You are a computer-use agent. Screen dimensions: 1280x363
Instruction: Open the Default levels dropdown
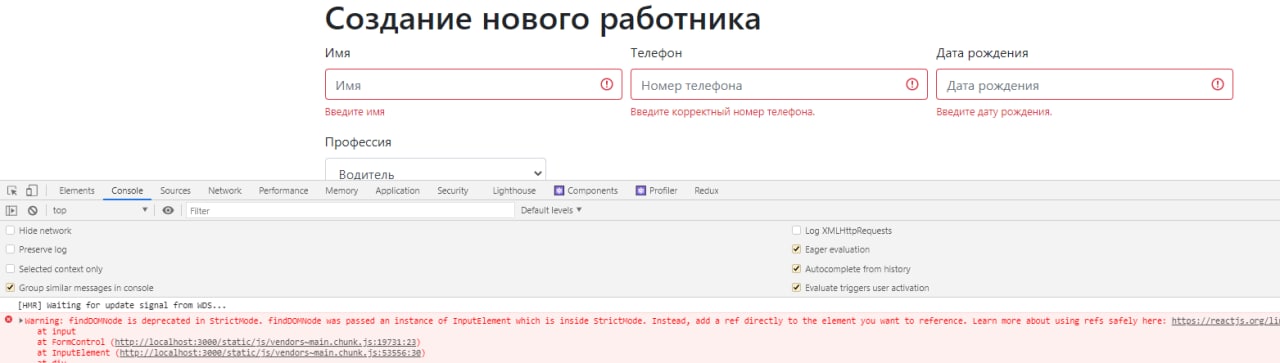point(551,211)
